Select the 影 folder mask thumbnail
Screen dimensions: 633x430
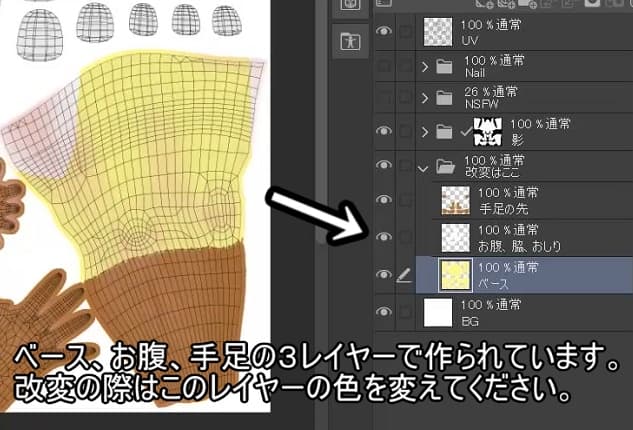point(488,132)
